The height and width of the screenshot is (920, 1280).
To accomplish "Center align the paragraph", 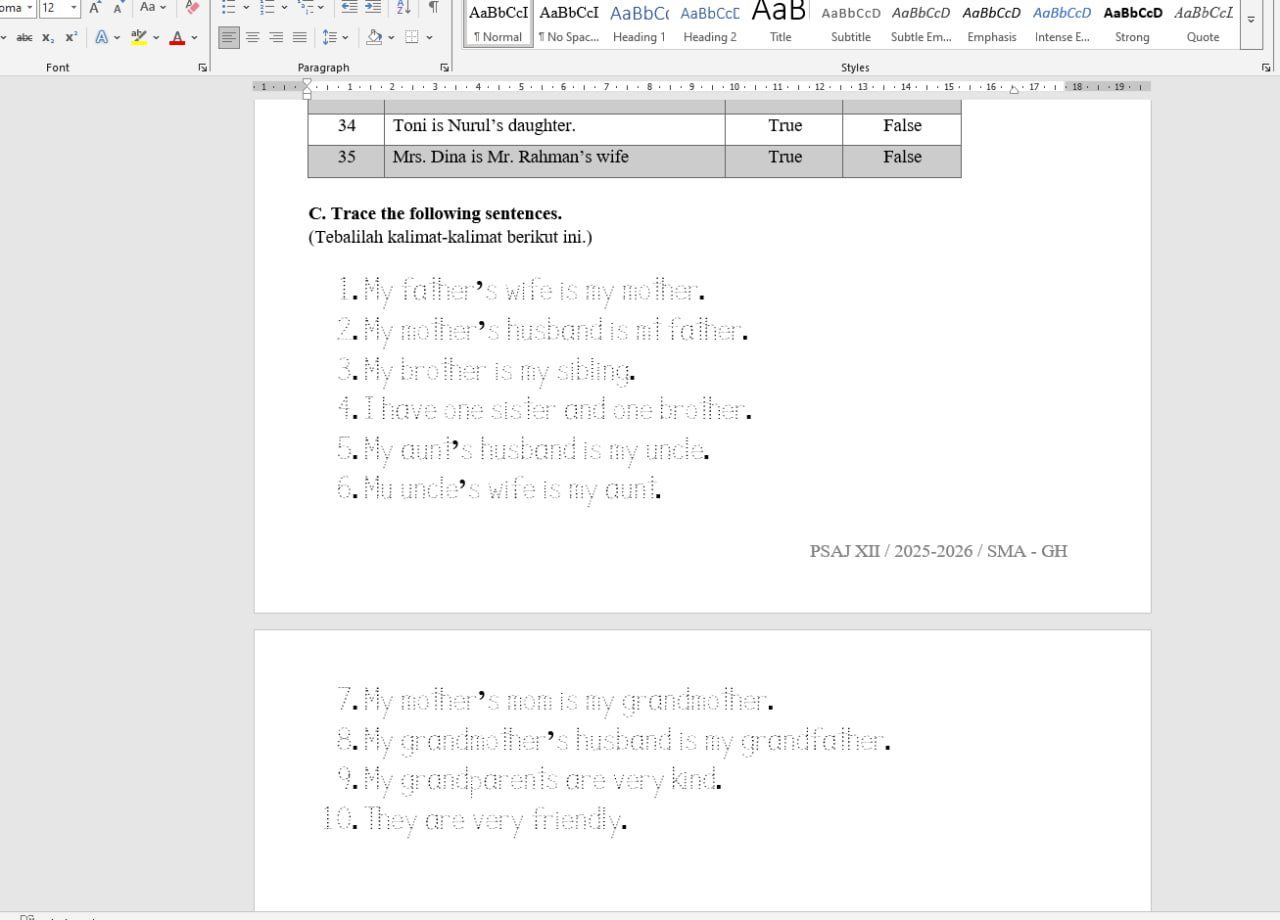I will click(252, 38).
